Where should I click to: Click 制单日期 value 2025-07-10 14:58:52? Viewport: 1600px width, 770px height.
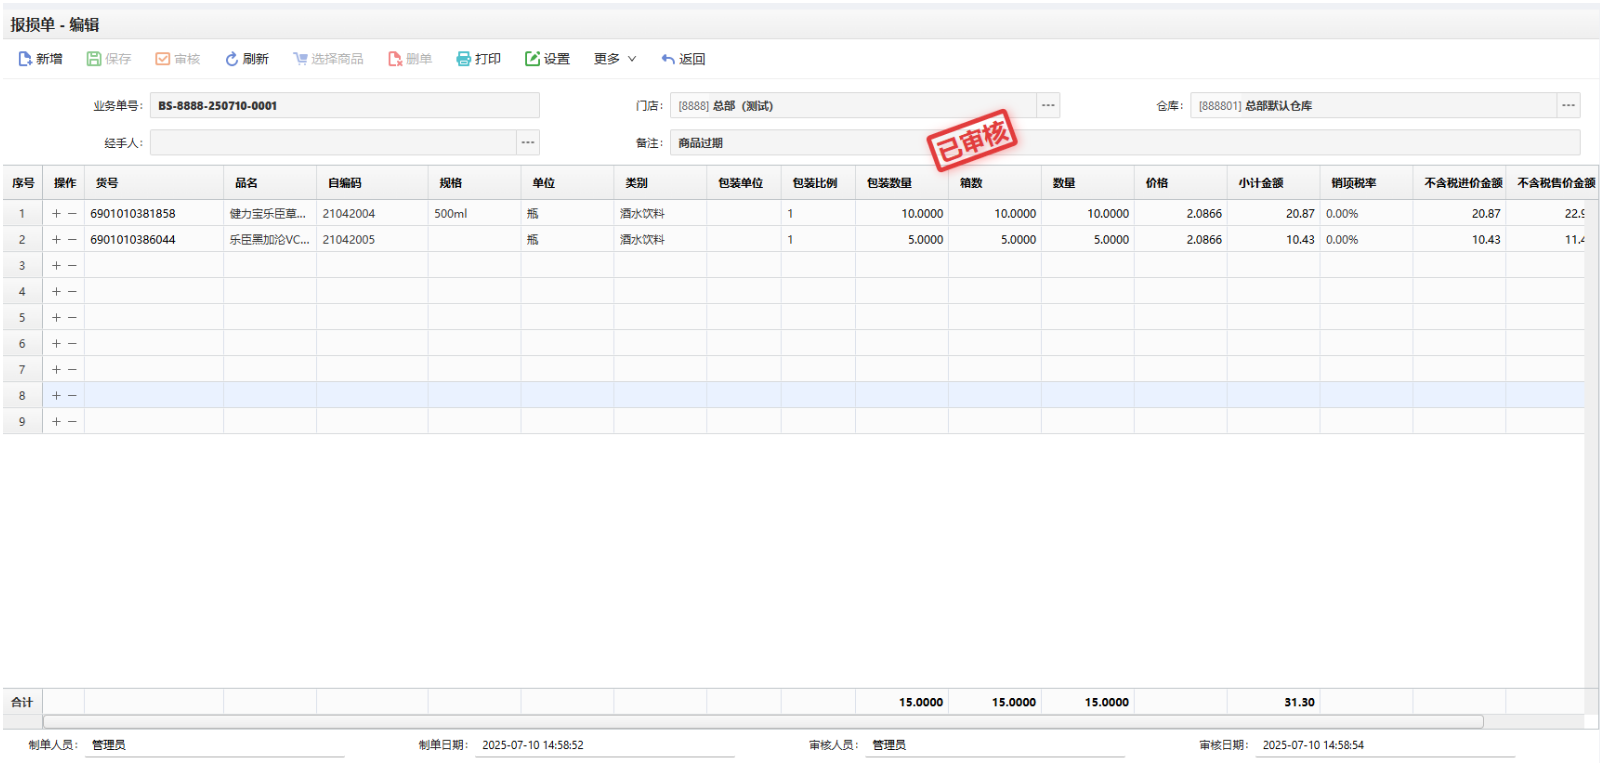tap(533, 745)
